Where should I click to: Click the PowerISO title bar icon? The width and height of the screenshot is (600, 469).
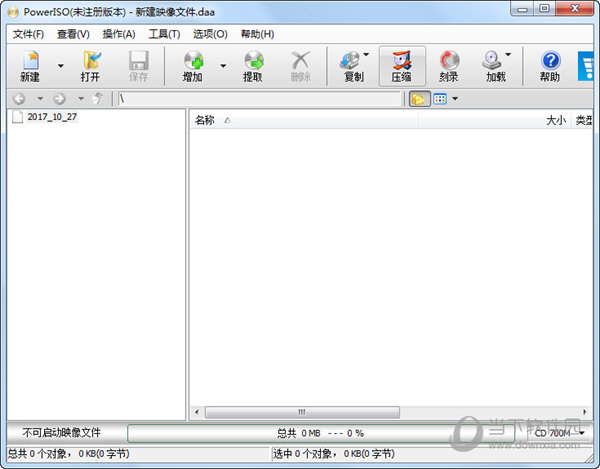coord(13,12)
